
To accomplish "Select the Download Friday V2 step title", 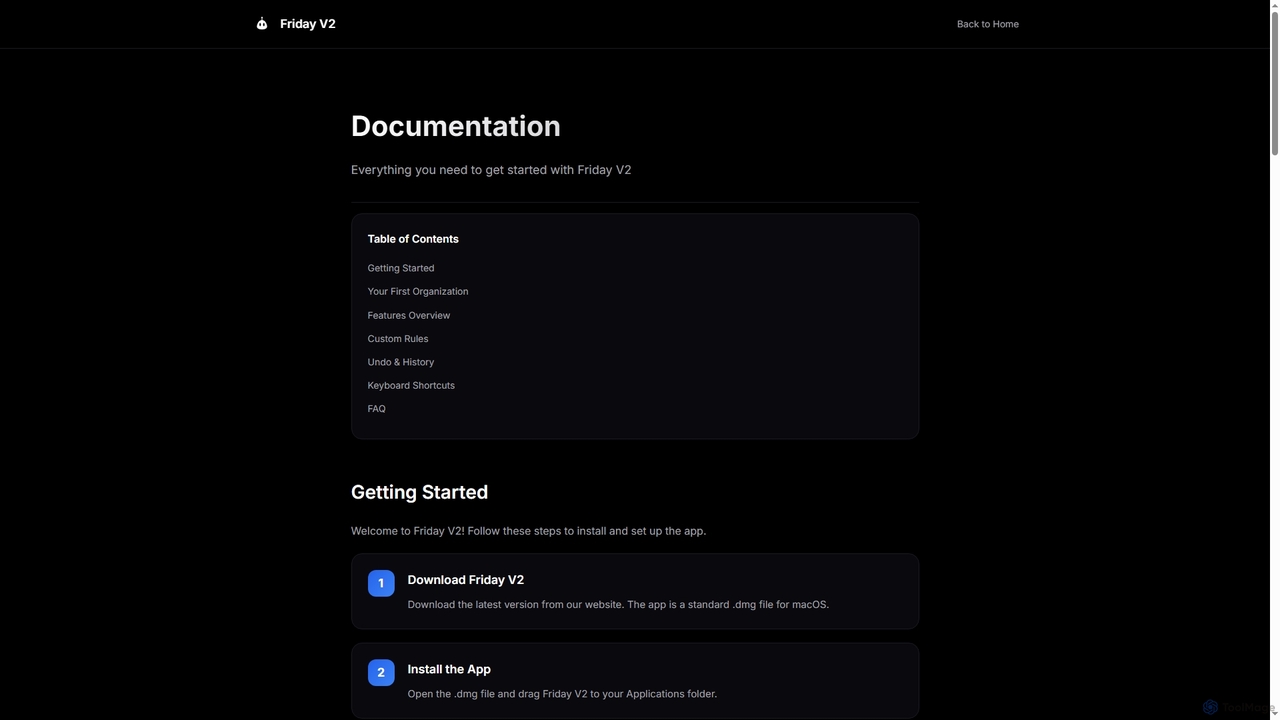I will coord(465,580).
